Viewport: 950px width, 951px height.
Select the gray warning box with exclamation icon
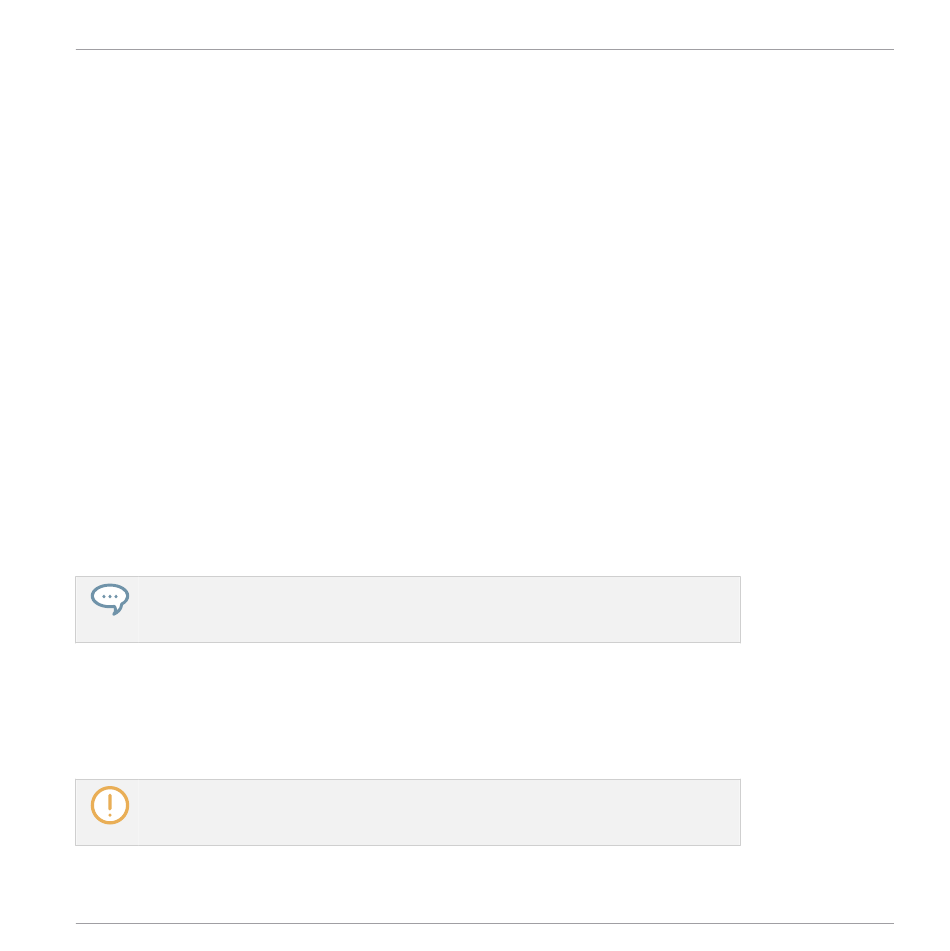click(408, 812)
